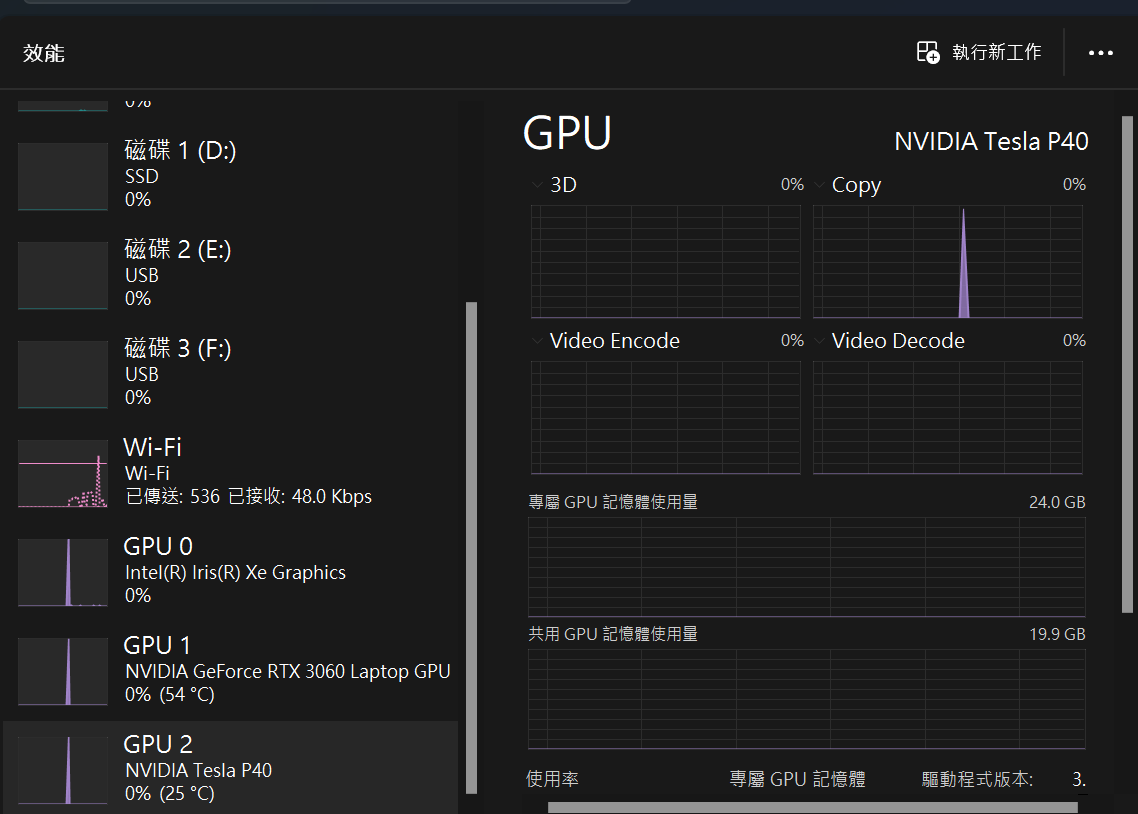Click the Run new task icon

928,52
